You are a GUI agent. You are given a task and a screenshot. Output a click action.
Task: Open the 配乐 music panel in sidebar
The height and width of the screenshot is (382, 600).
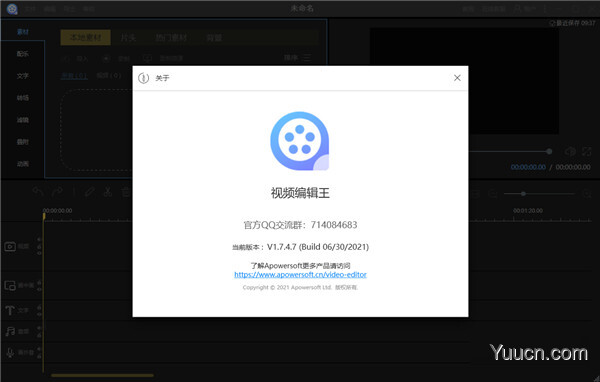(x=23, y=54)
